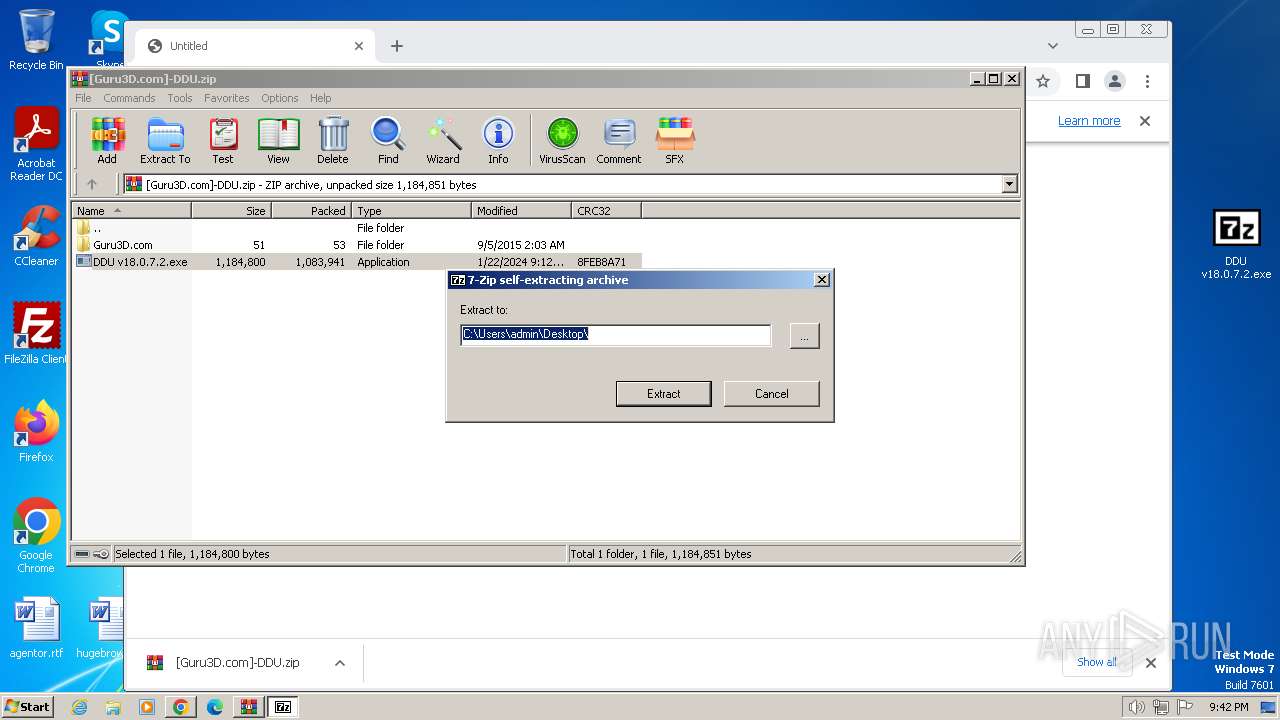Click the Extract button in dialog

point(664,394)
